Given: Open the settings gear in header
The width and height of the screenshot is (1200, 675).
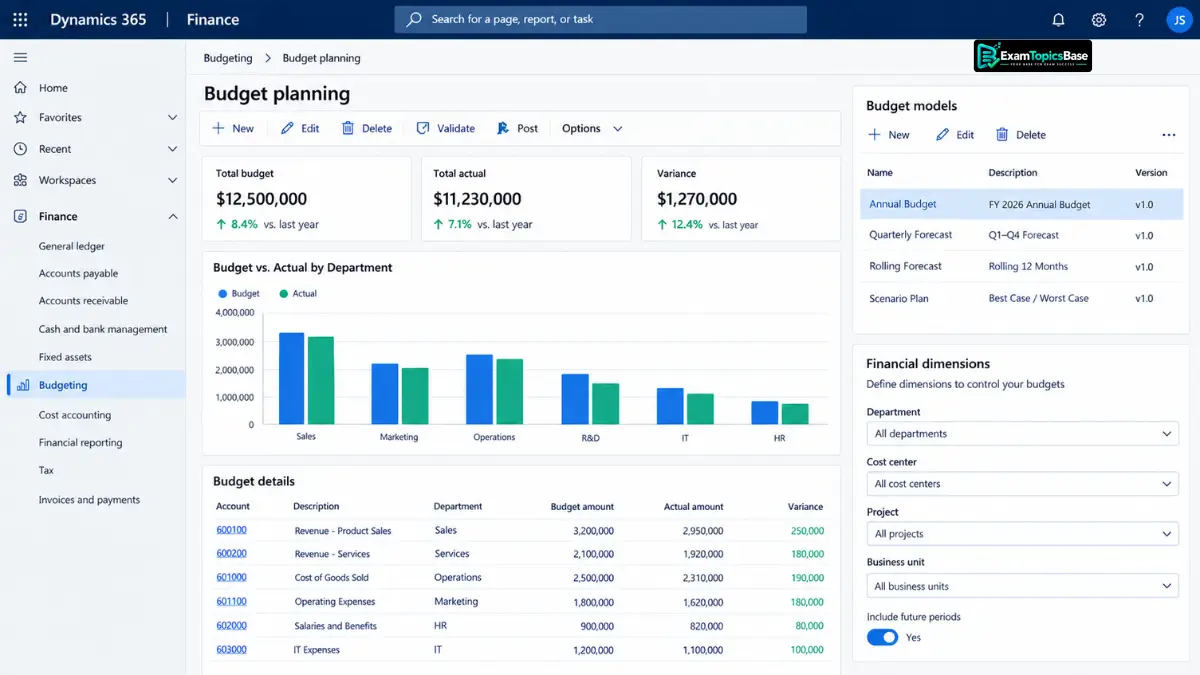Looking at the screenshot, I should click(1099, 20).
